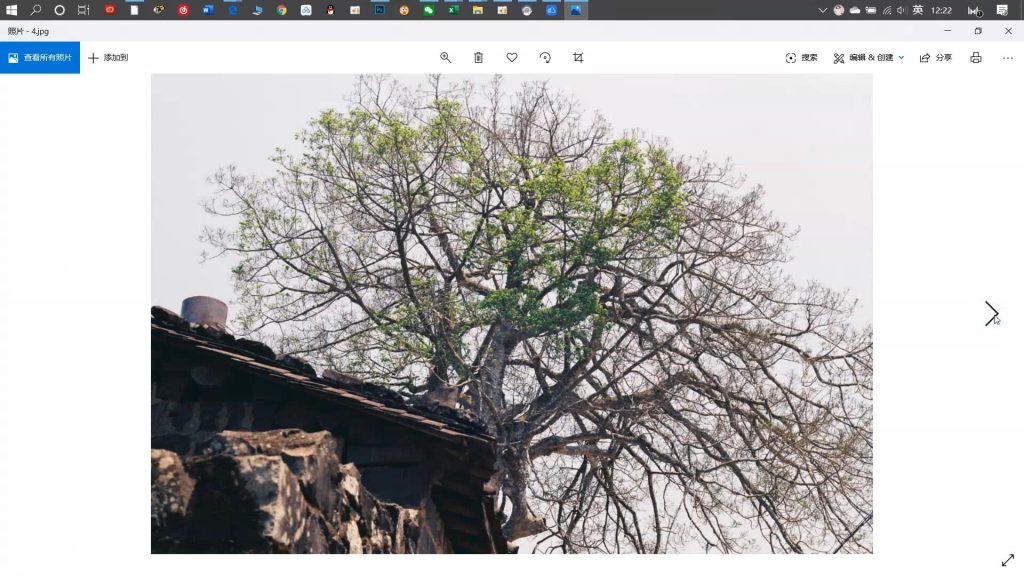Add the photo to favorites with the heart icon

[x=512, y=57]
